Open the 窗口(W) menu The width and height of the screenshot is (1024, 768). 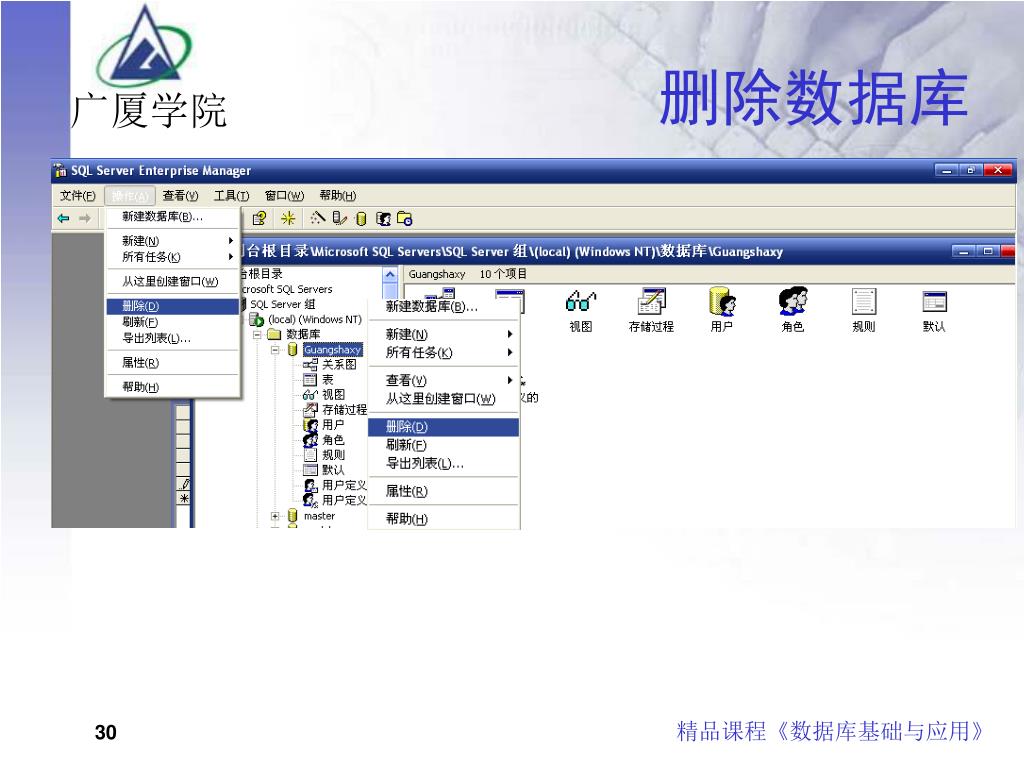[x=284, y=195]
